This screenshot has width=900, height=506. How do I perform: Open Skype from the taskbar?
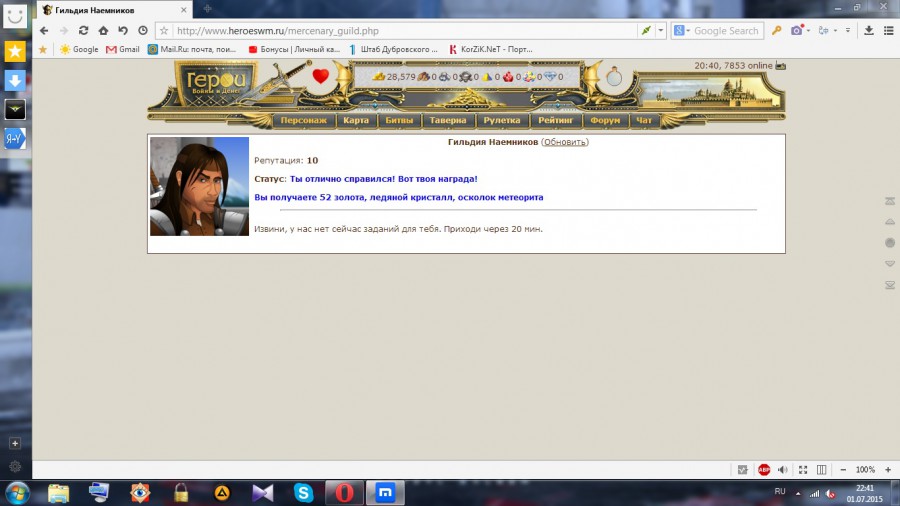(x=303, y=493)
